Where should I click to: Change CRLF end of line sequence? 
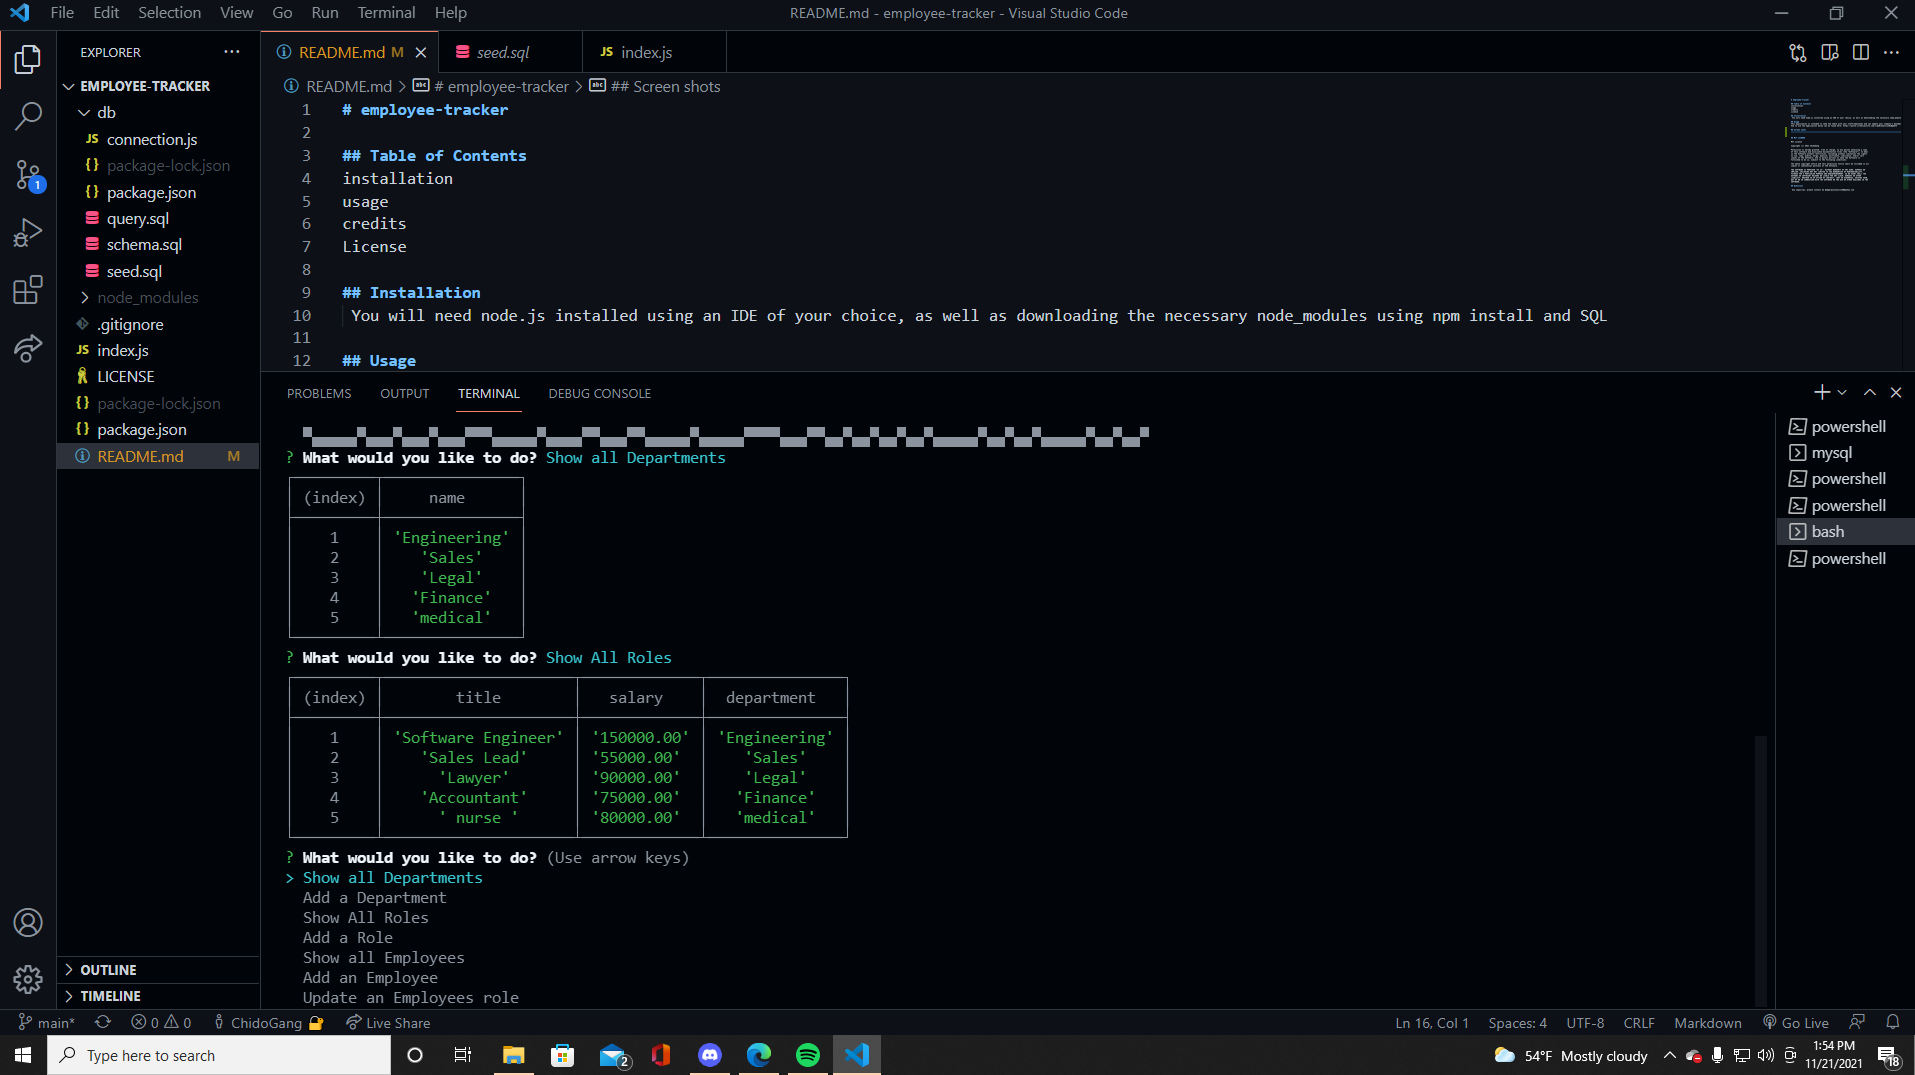point(1639,1022)
